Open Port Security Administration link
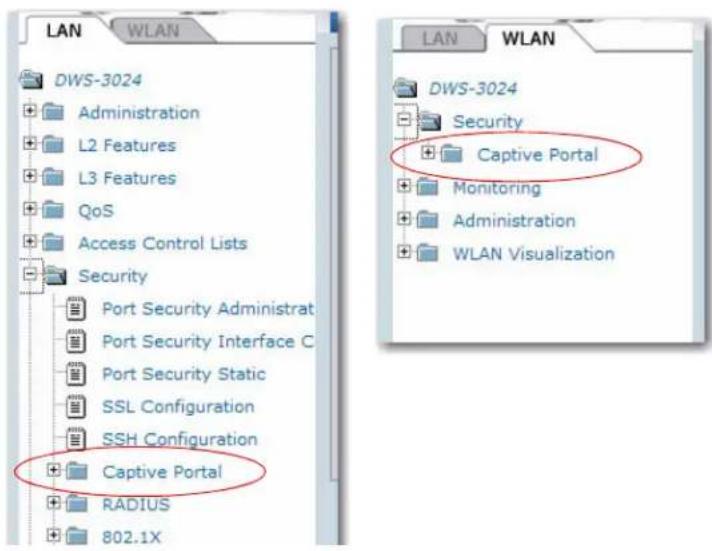The height and width of the screenshot is (551, 712). tap(208, 308)
